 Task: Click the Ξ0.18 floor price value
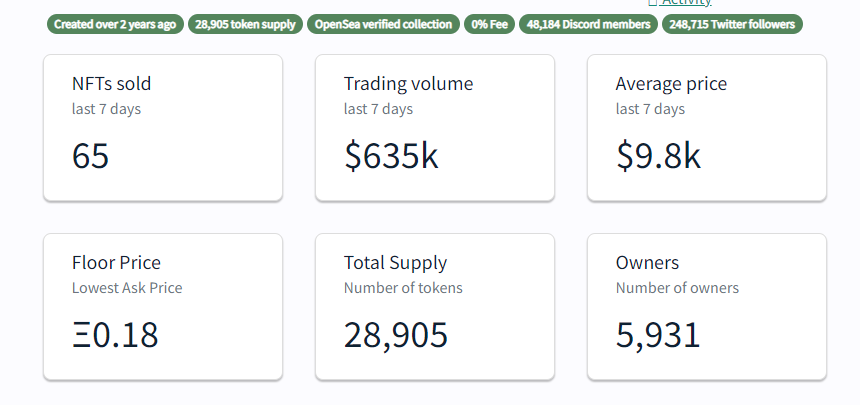pos(115,335)
